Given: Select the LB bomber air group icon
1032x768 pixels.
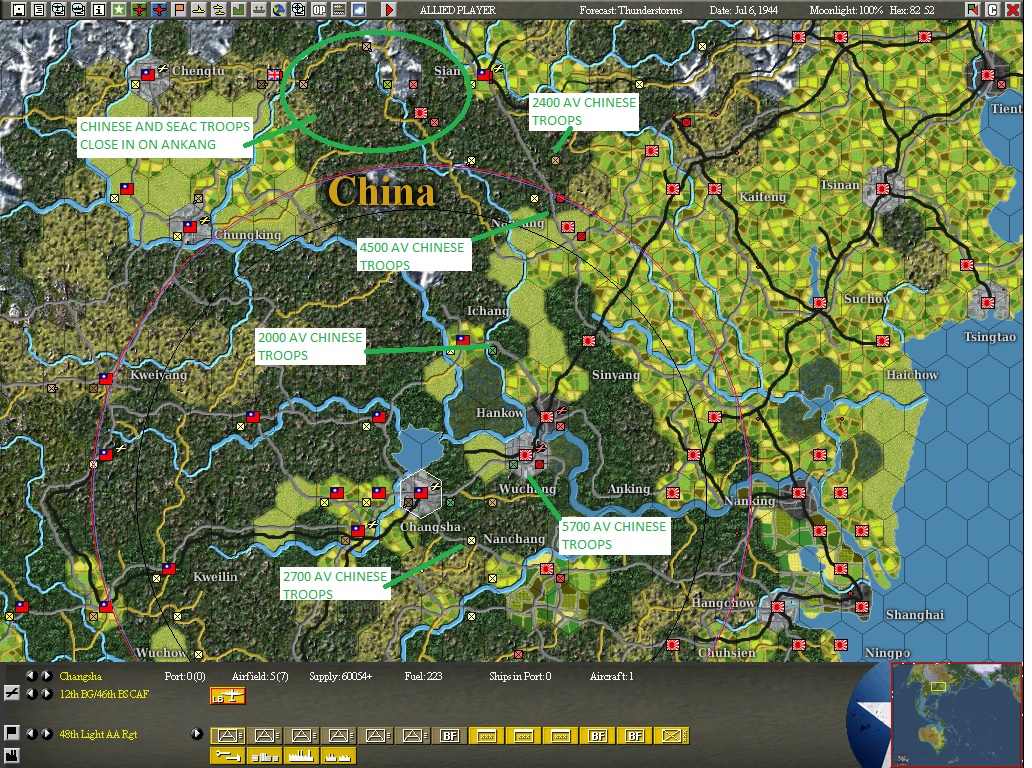Looking at the screenshot, I should (x=228, y=696).
